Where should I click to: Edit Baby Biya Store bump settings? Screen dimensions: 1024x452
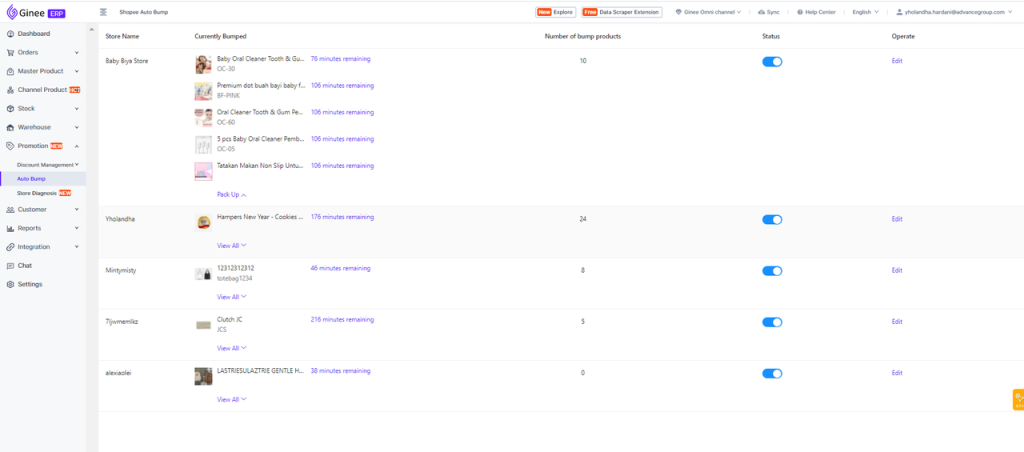tap(897, 61)
